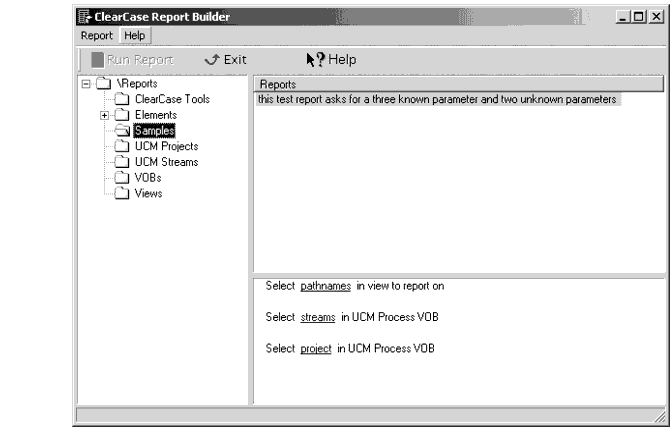This screenshot has width=672, height=436.
Task: Select the Samples folder label
Action: (x=154, y=131)
